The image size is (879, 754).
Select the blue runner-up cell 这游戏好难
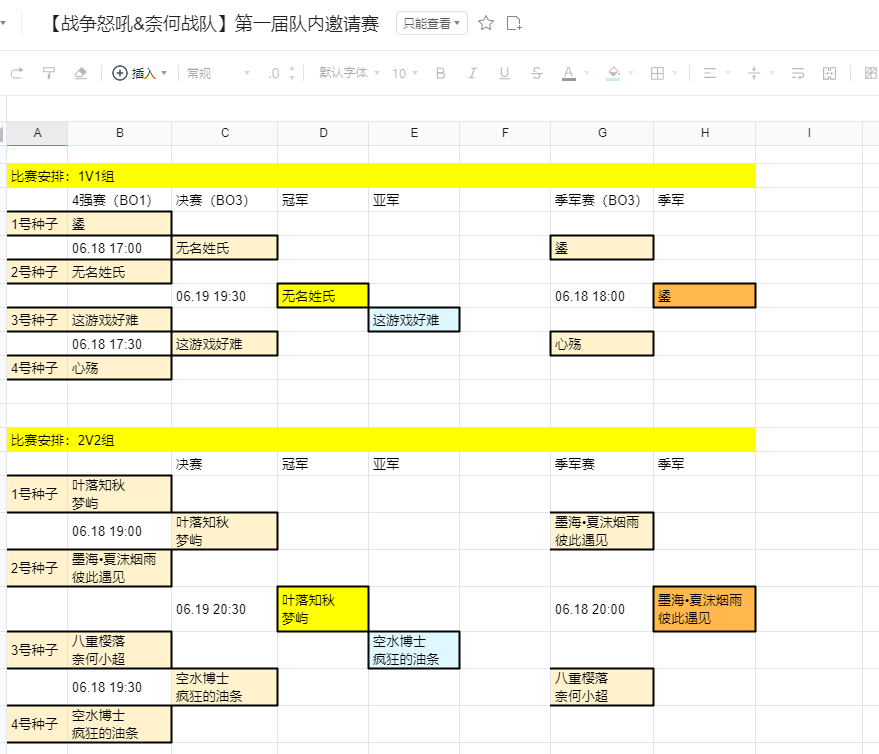pos(414,320)
